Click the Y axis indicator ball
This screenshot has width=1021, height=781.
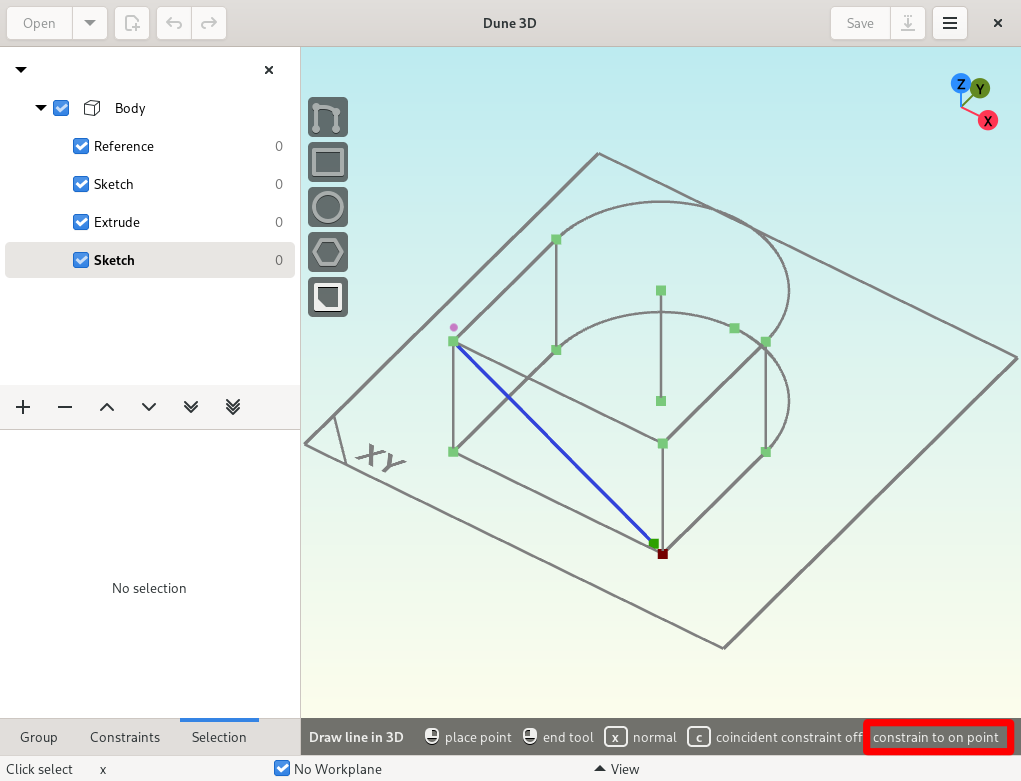click(980, 89)
